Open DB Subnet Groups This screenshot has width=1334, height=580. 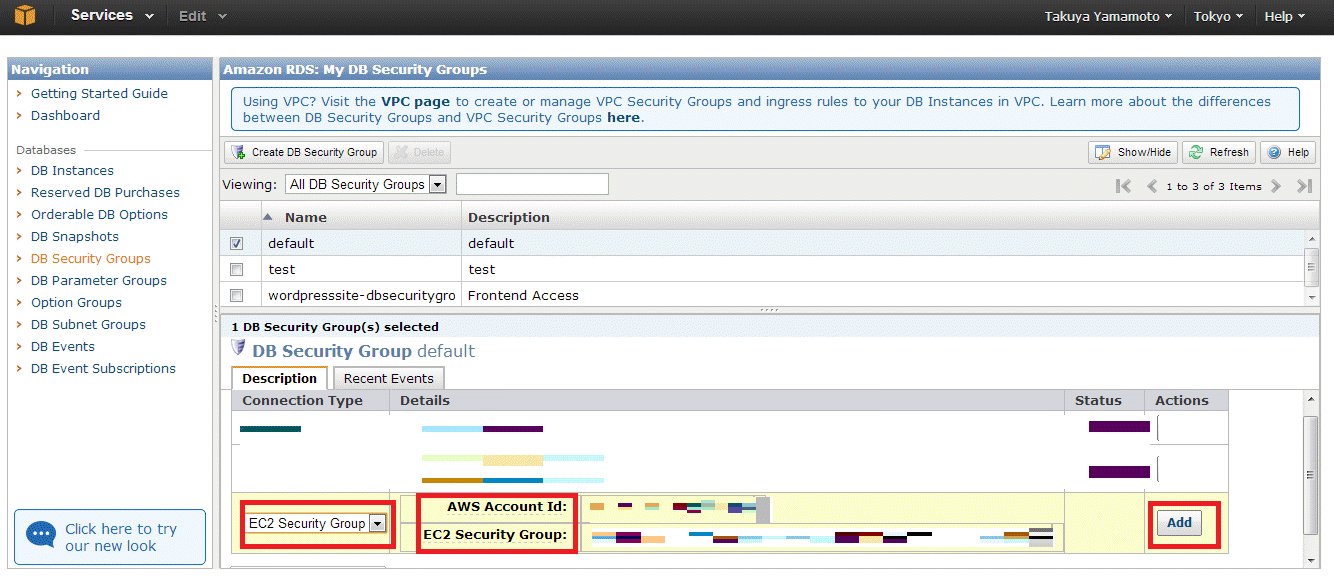click(x=88, y=325)
